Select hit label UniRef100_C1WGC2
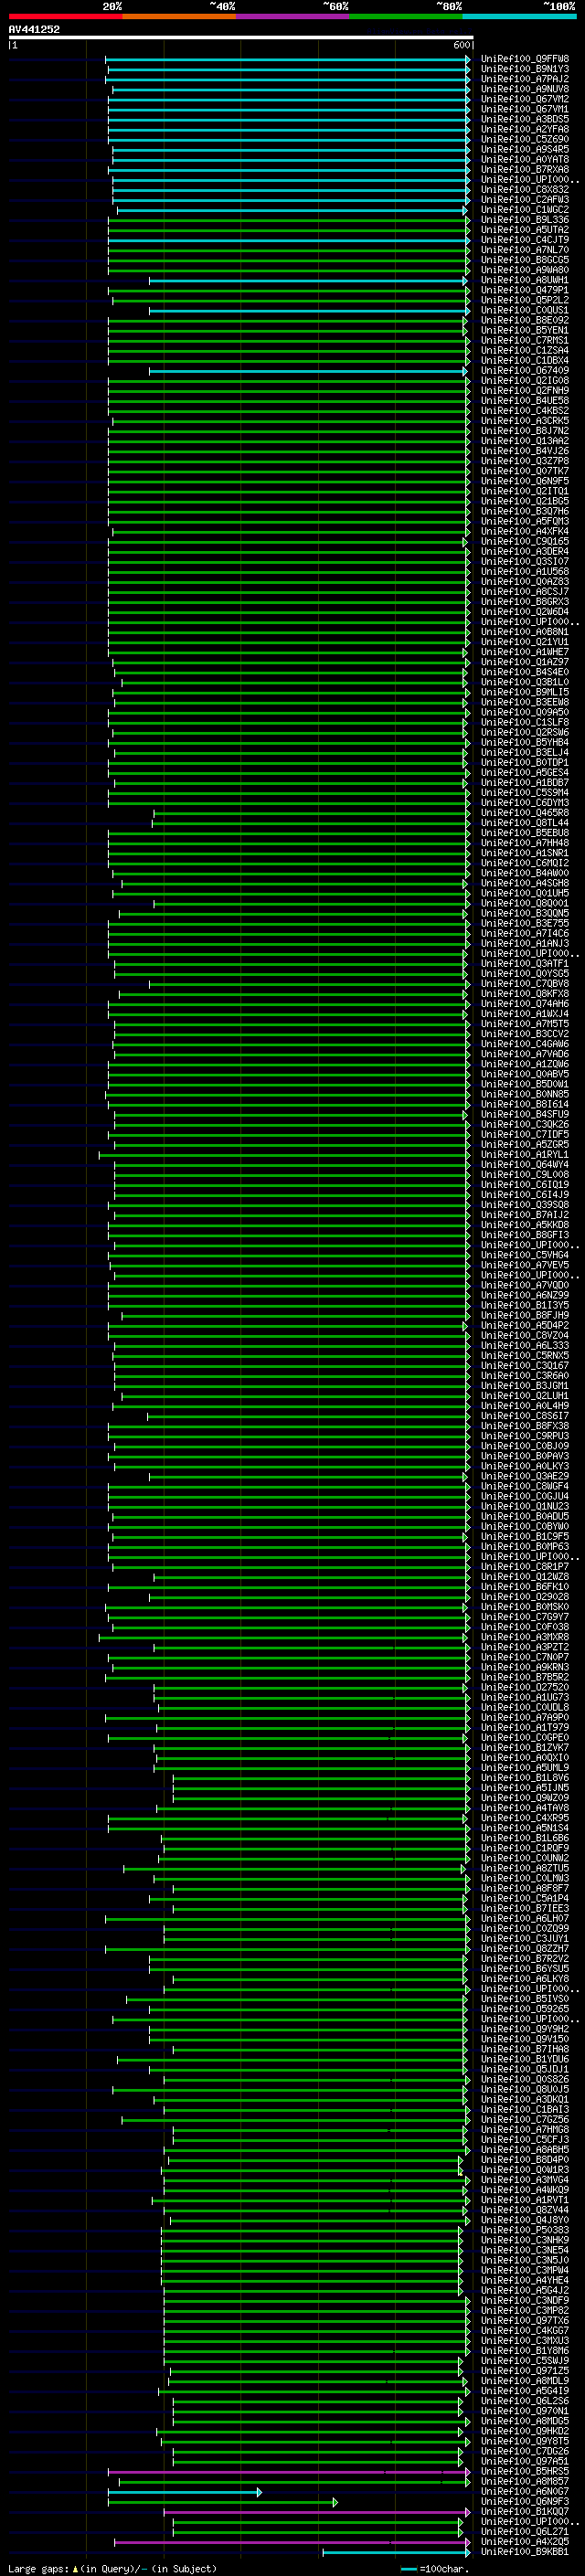The width and height of the screenshot is (585, 2576). [525, 209]
